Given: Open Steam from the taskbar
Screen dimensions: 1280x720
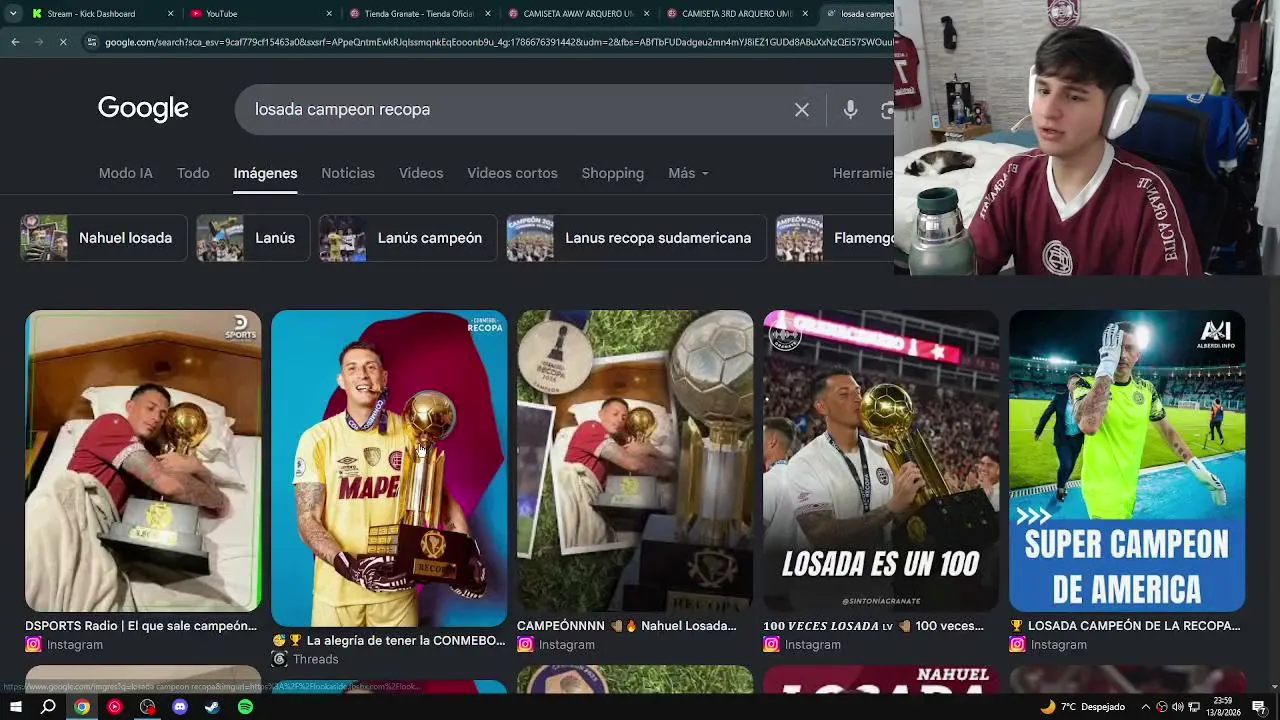Looking at the screenshot, I should tap(212, 707).
